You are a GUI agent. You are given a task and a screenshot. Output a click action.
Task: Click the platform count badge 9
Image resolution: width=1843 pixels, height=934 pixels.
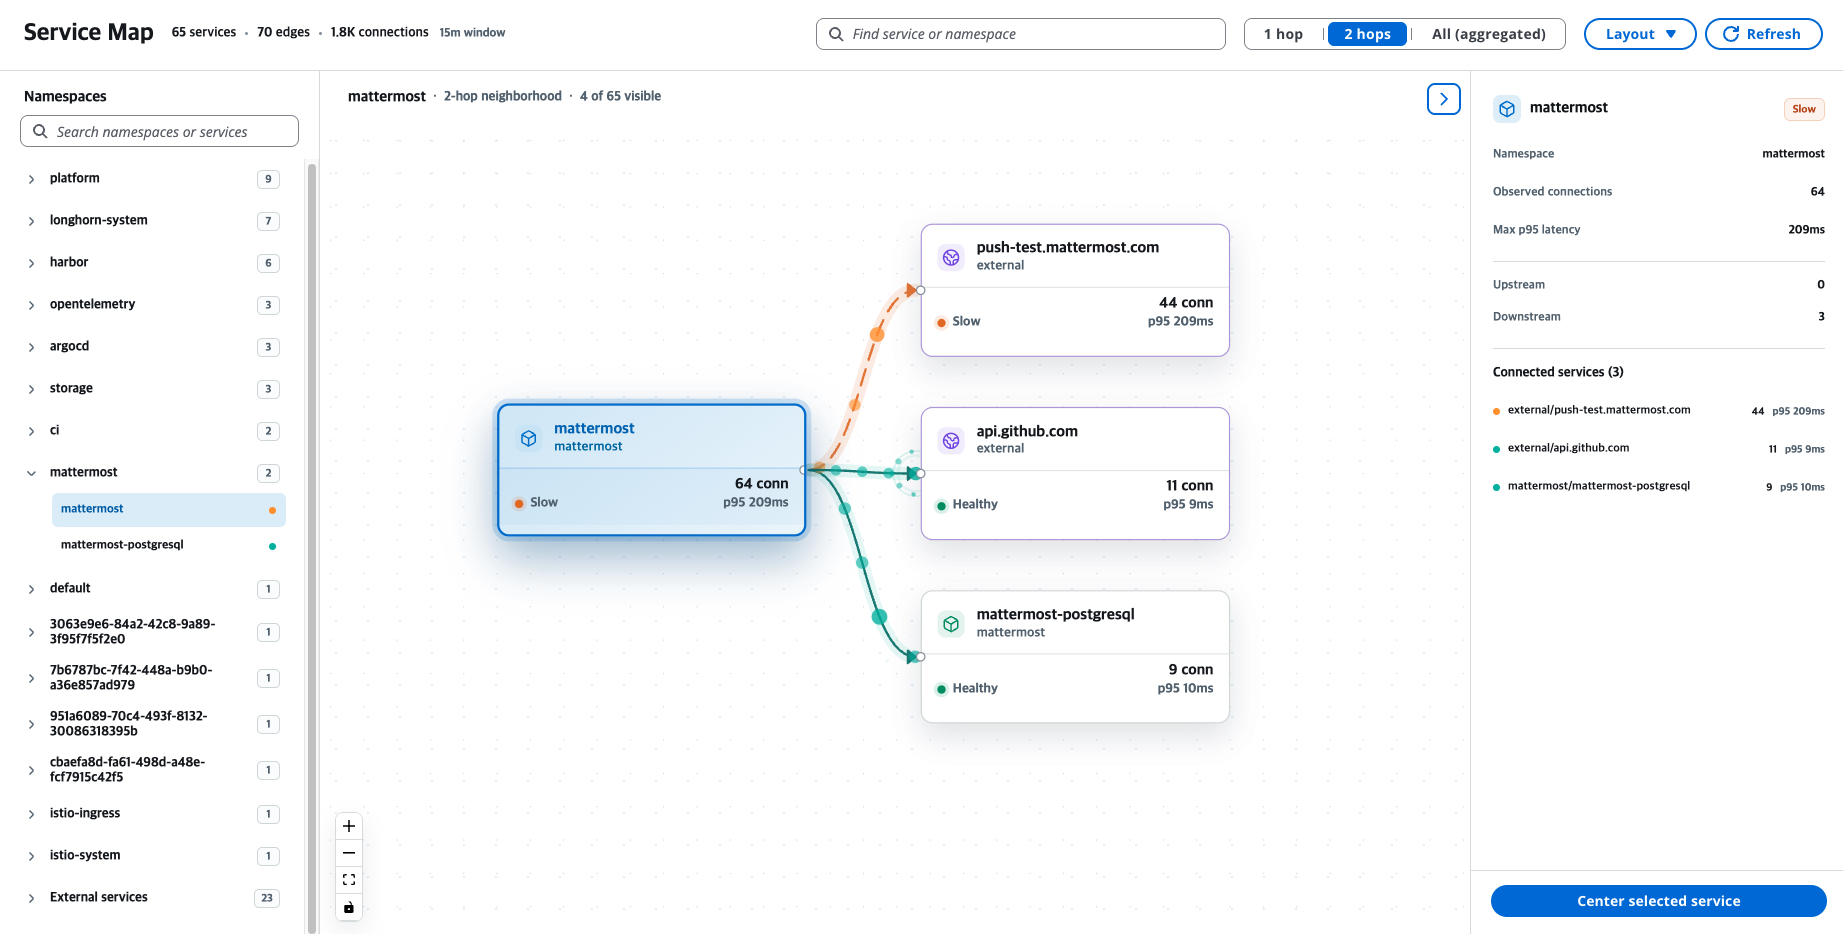[268, 179]
